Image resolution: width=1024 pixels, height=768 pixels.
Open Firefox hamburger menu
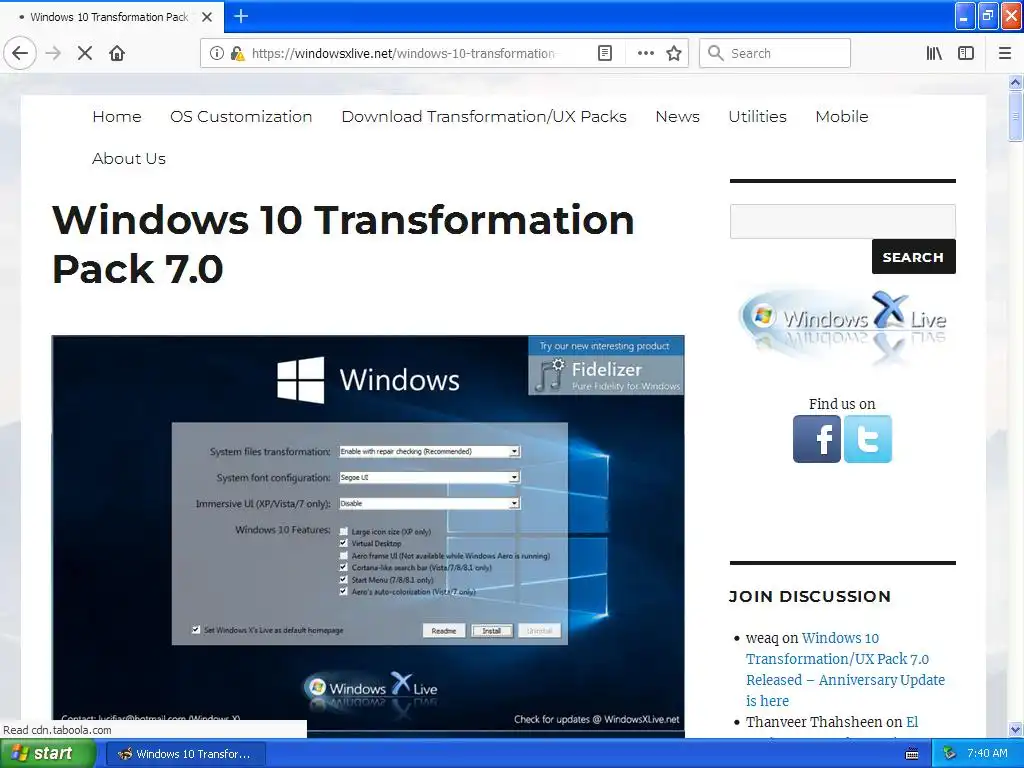pyautogui.click(x=1004, y=53)
